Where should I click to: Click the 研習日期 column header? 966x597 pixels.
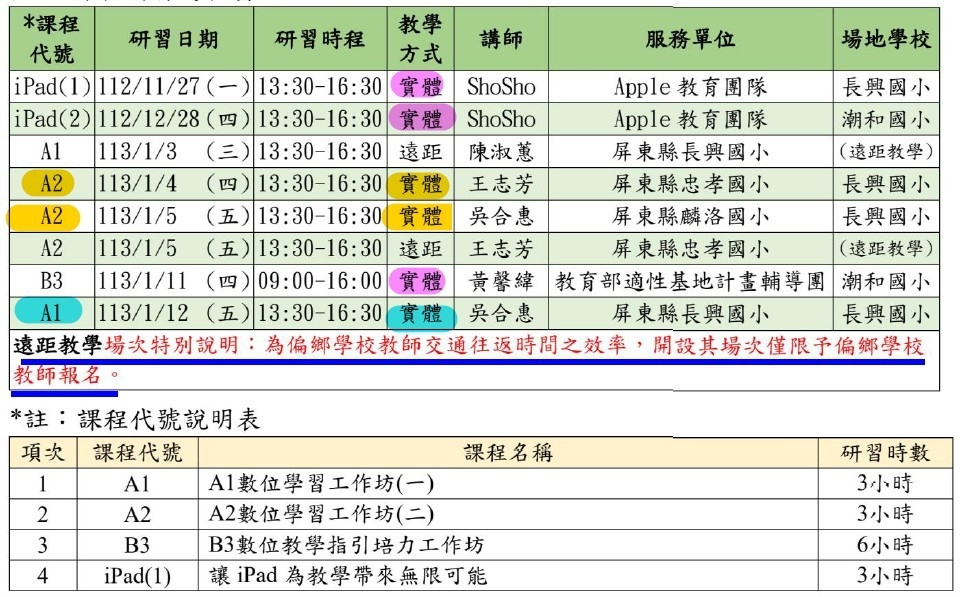pyautogui.click(x=174, y=39)
